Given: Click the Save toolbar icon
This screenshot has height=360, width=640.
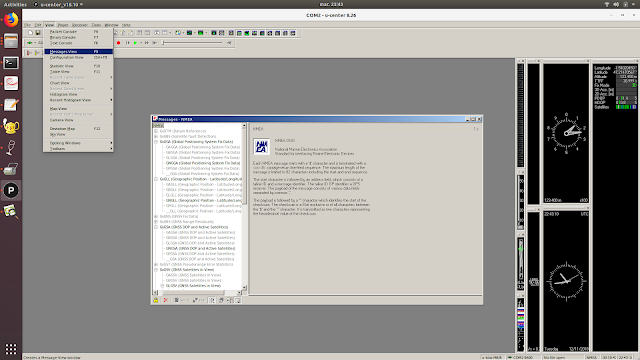Looking at the screenshot, I should 38,33.
